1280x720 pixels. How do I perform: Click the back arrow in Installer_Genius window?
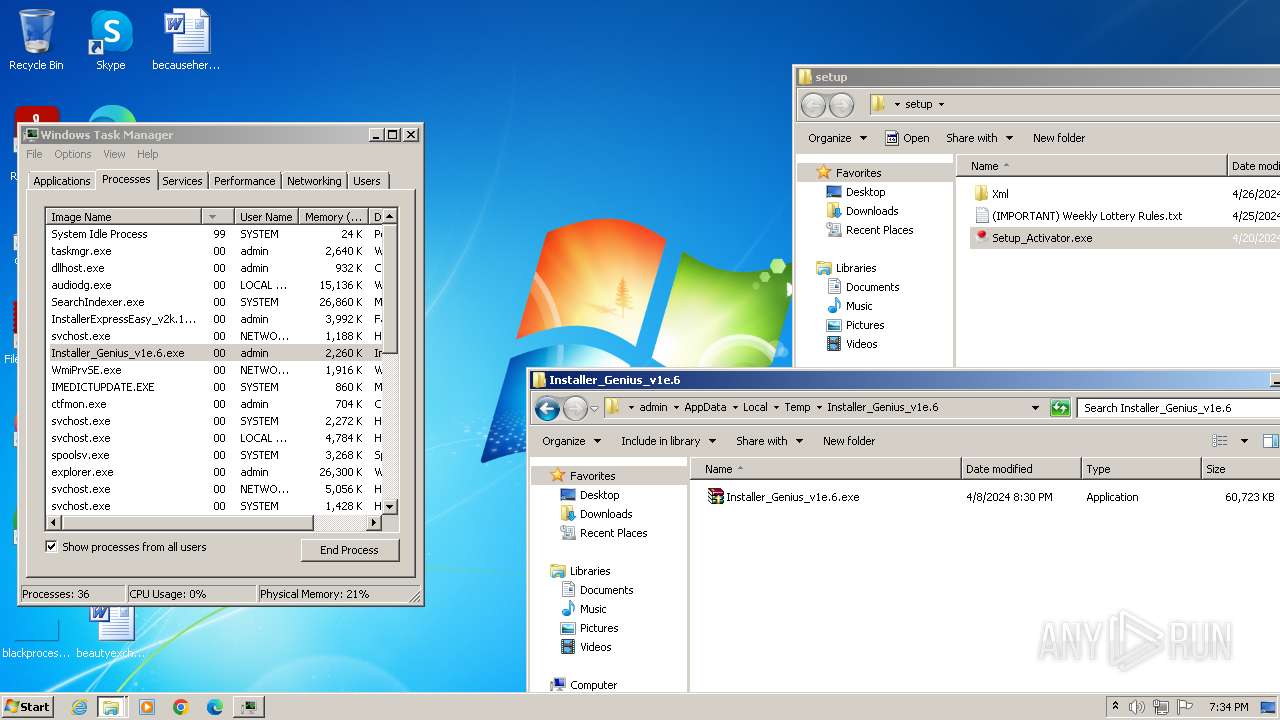coord(547,408)
